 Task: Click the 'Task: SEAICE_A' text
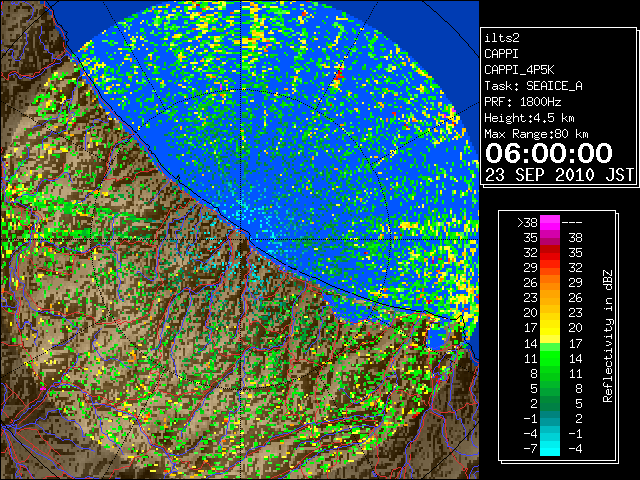click(x=533, y=86)
